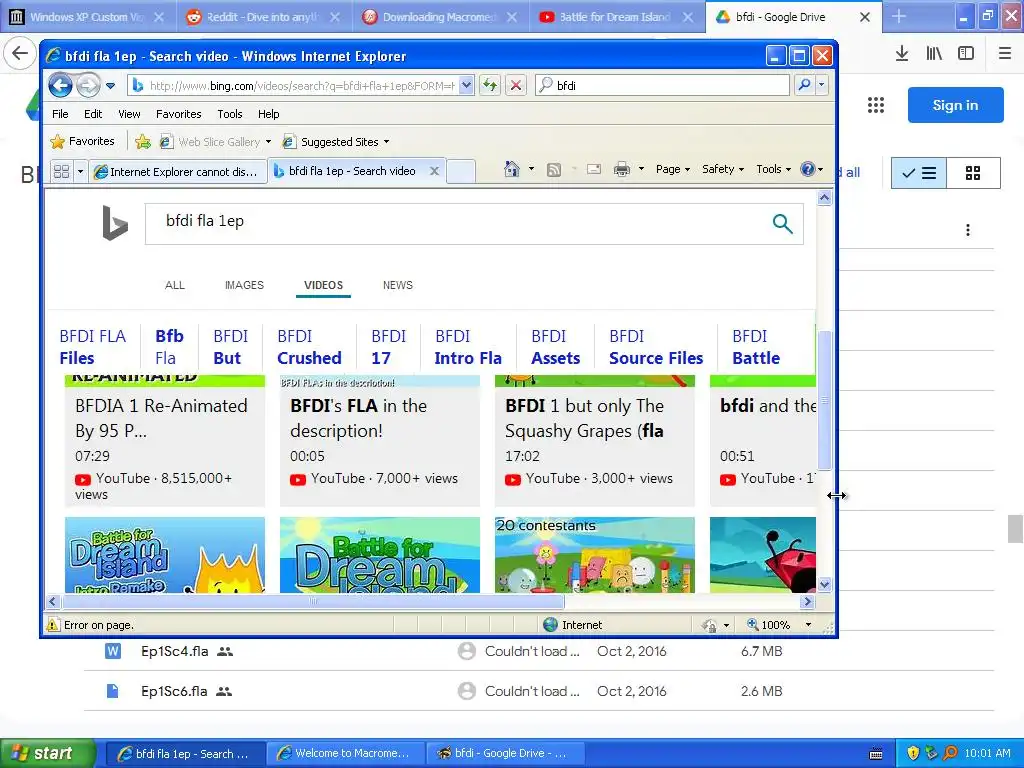Open the Help menu in IE
This screenshot has width=1024, height=768.
coord(268,114)
